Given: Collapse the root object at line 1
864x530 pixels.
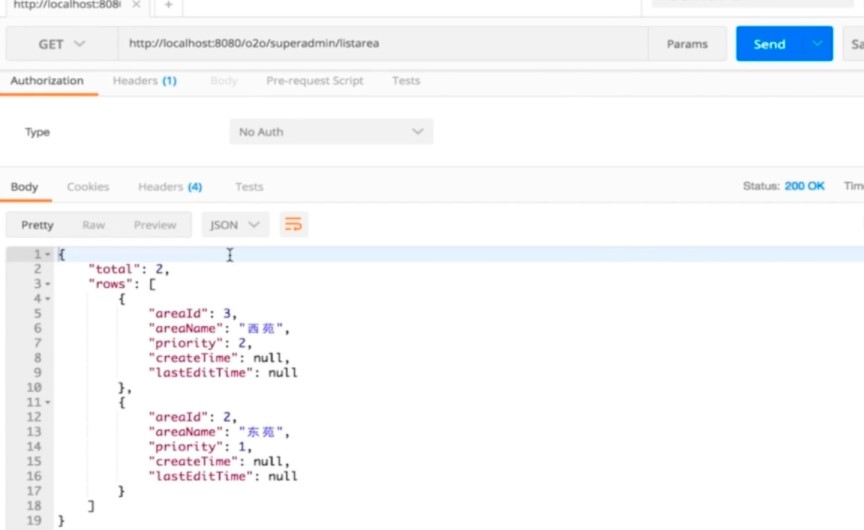Looking at the screenshot, I should coord(48,255).
